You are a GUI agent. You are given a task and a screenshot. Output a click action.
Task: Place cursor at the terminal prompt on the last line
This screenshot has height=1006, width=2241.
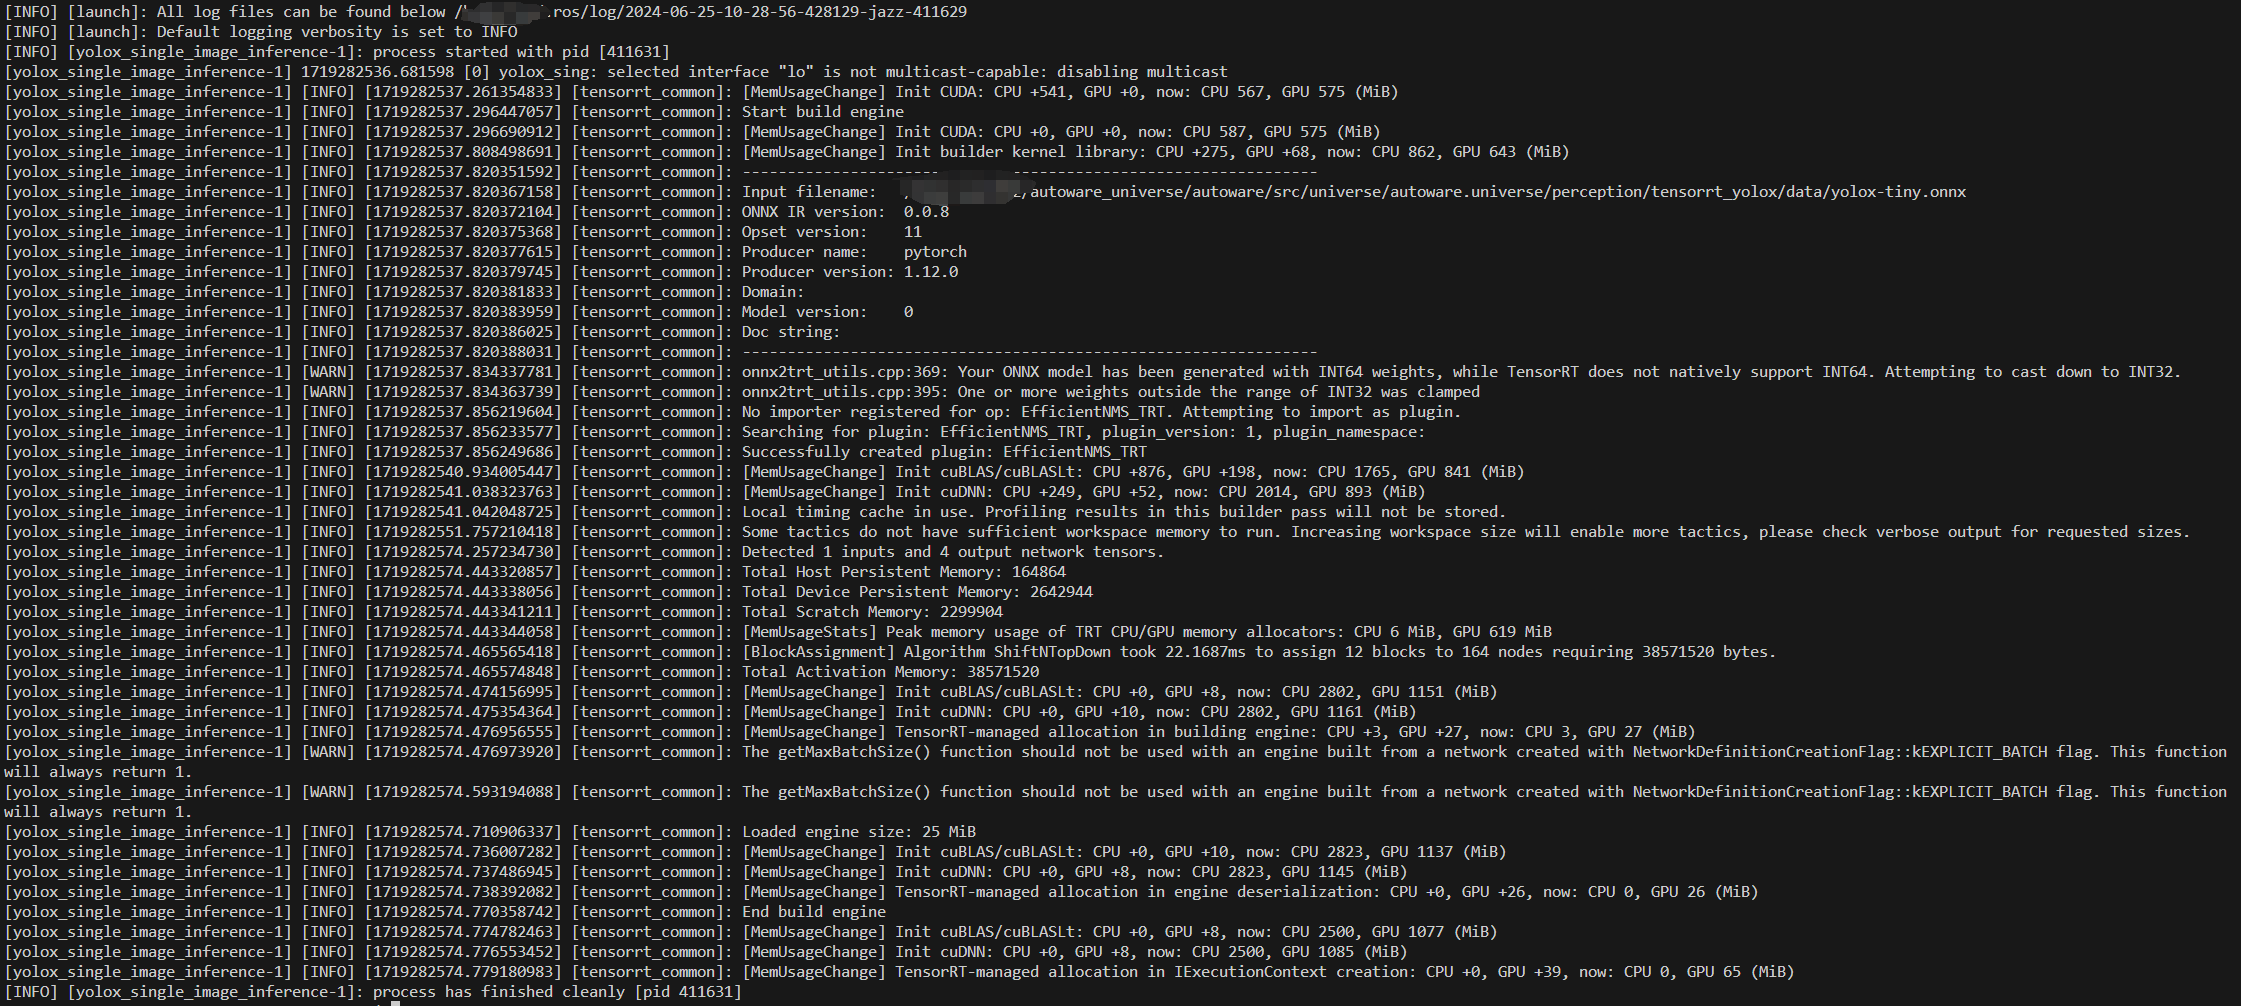click(x=396, y=1003)
